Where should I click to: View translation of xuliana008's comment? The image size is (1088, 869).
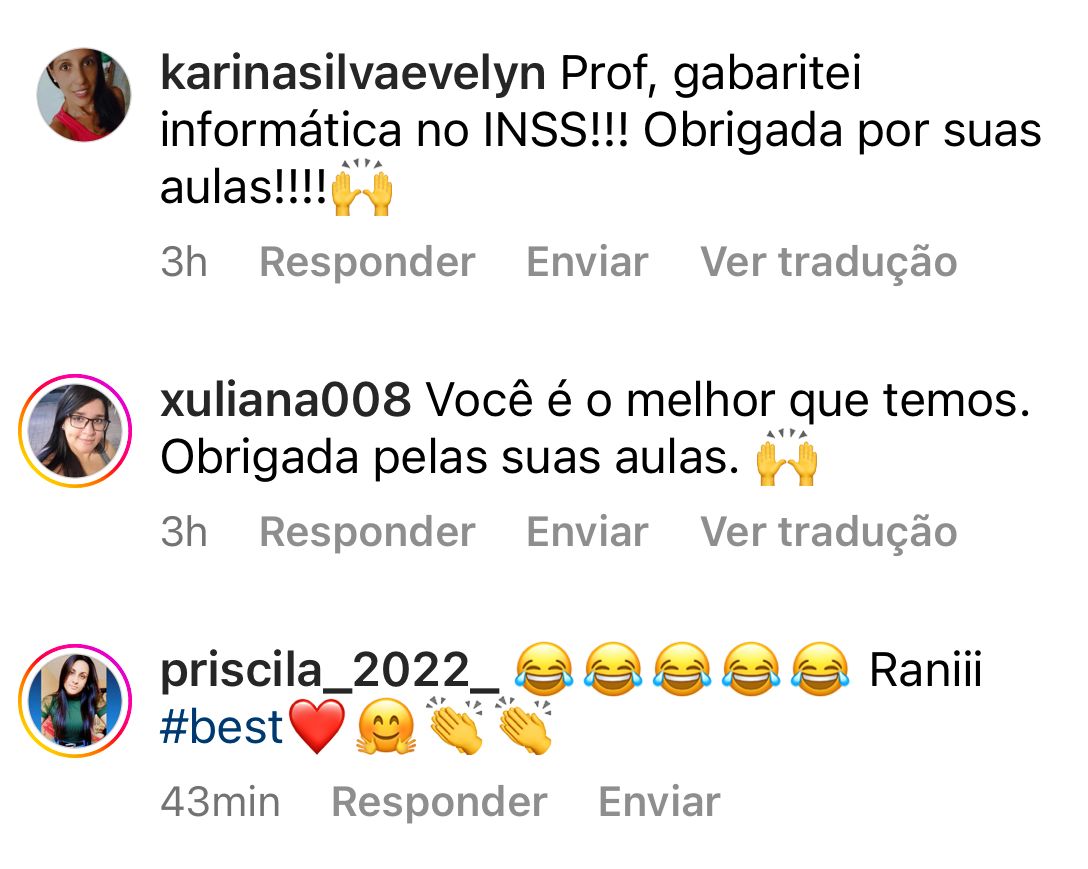(828, 532)
